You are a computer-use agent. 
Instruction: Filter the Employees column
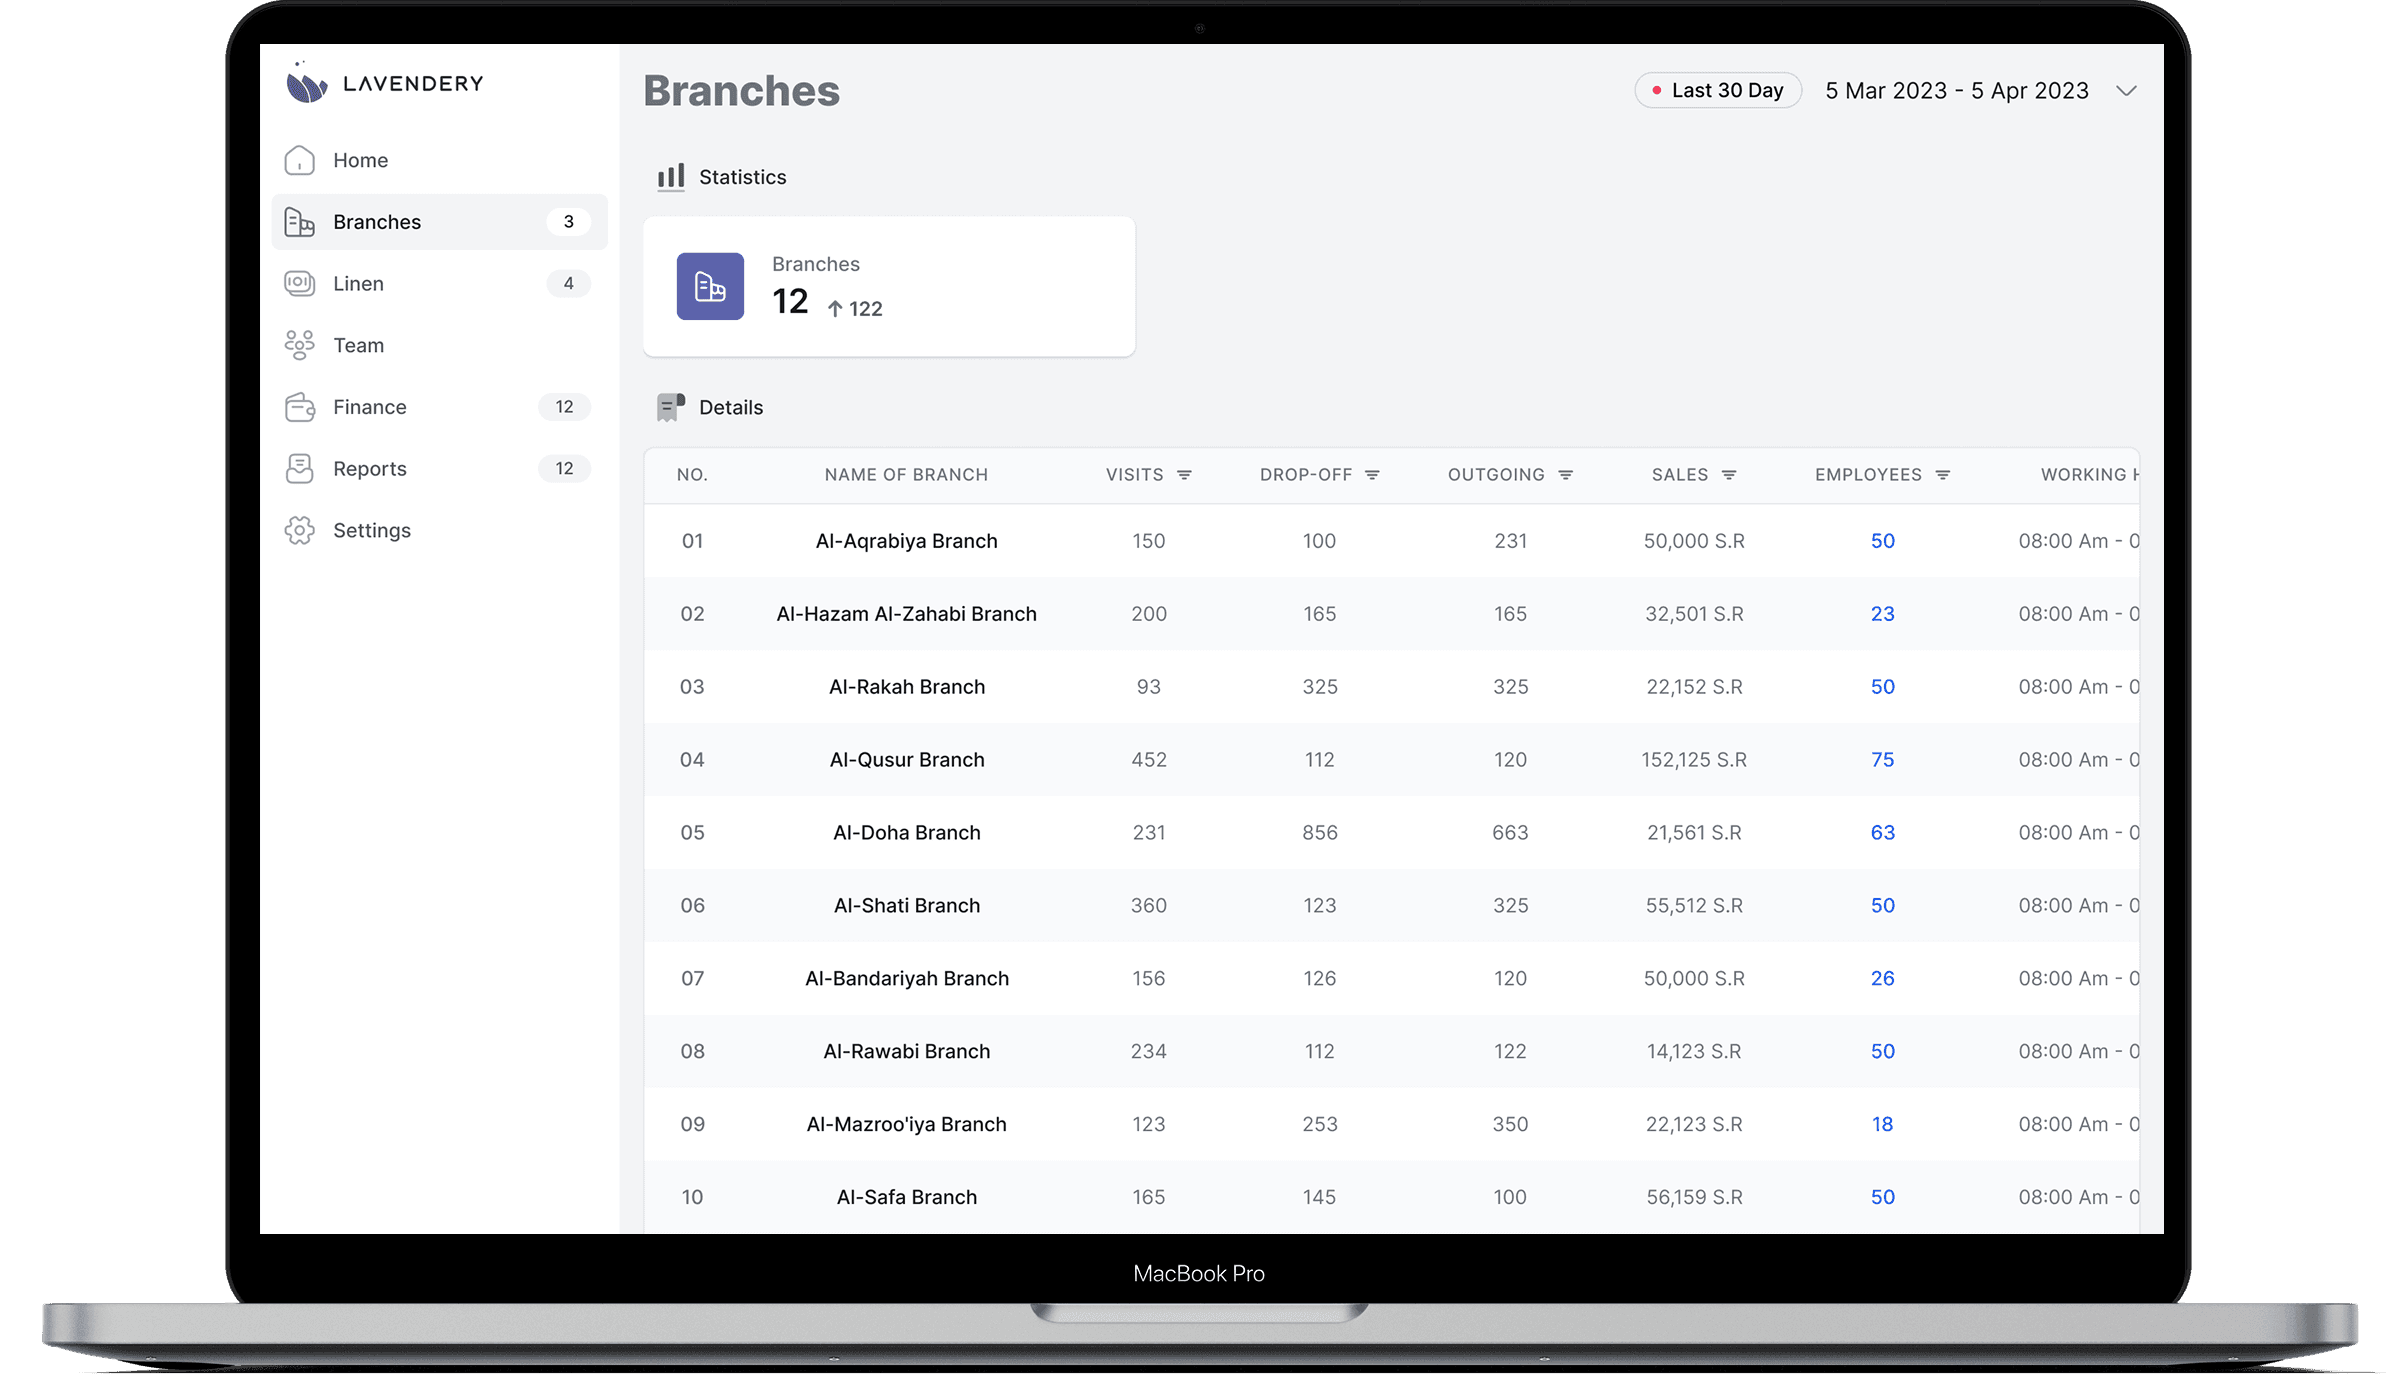pyautogui.click(x=1943, y=475)
